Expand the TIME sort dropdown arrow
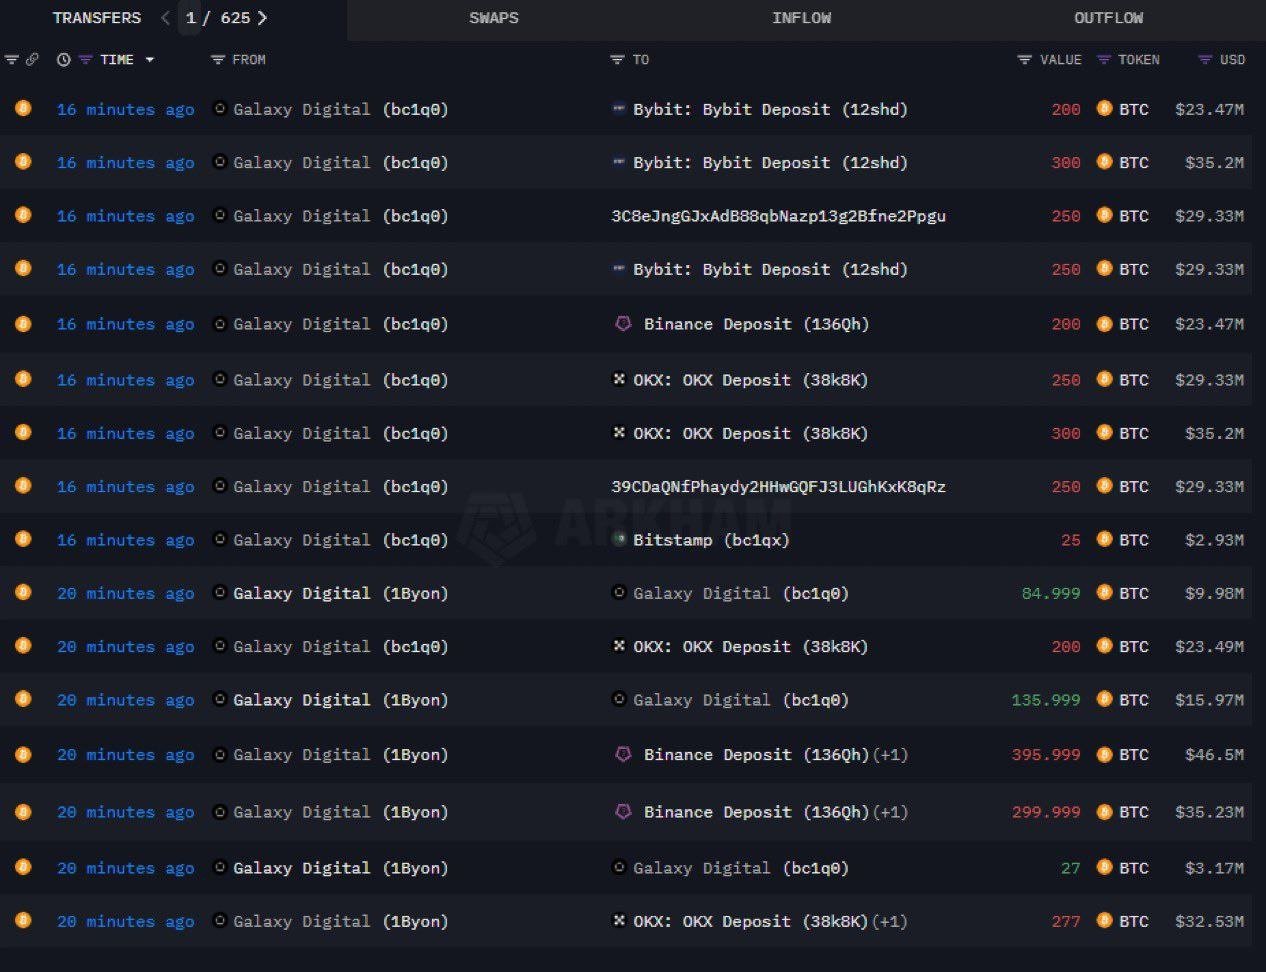This screenshot has width=1266, height=972. click(150, 60)
